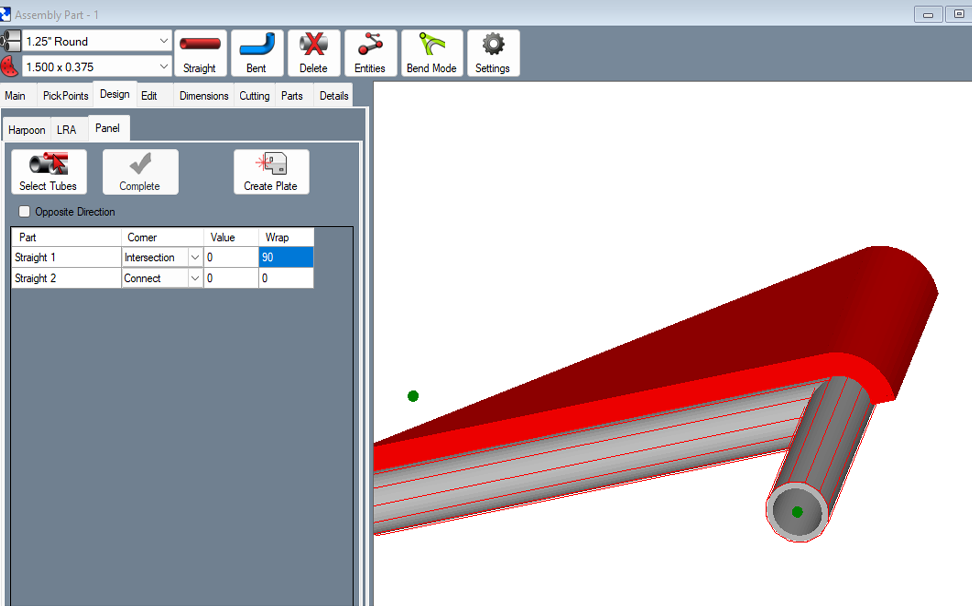The width and height of the screenshot is (972, 606).
Task: Click the Value column header
Action: coord(231,237)
